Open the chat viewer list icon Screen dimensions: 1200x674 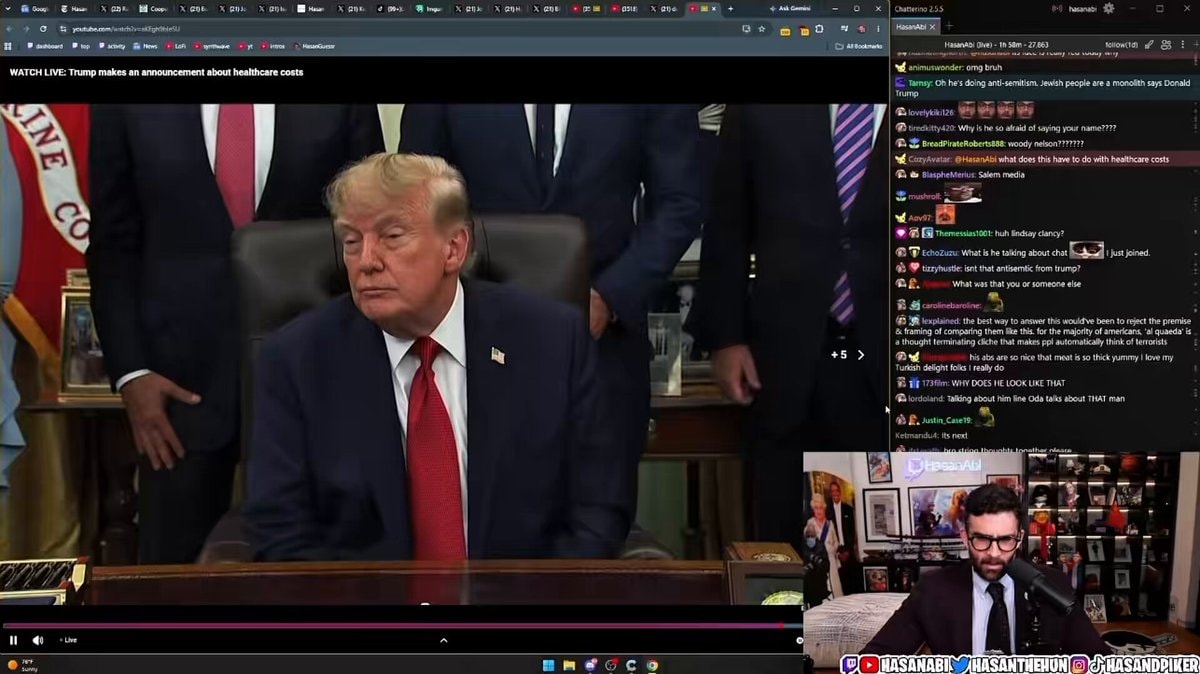(1166, 45)
